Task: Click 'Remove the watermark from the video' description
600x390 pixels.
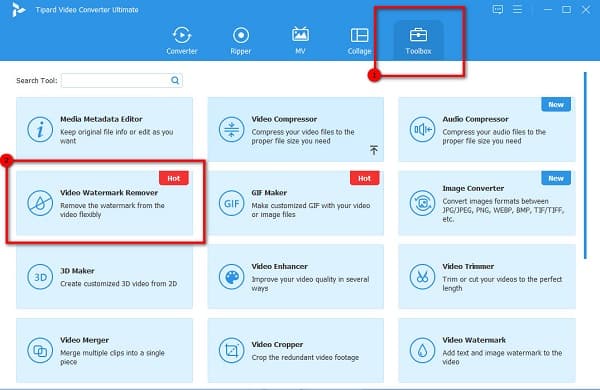Action: click(x=112, y=210)
